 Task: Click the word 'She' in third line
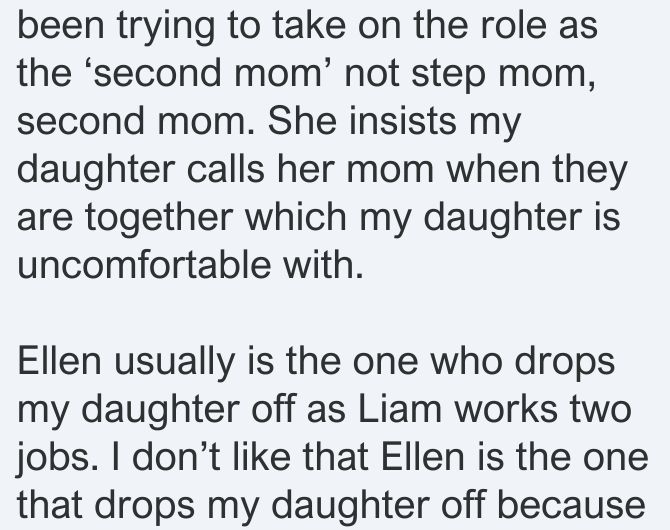click(x=302, y=121)
